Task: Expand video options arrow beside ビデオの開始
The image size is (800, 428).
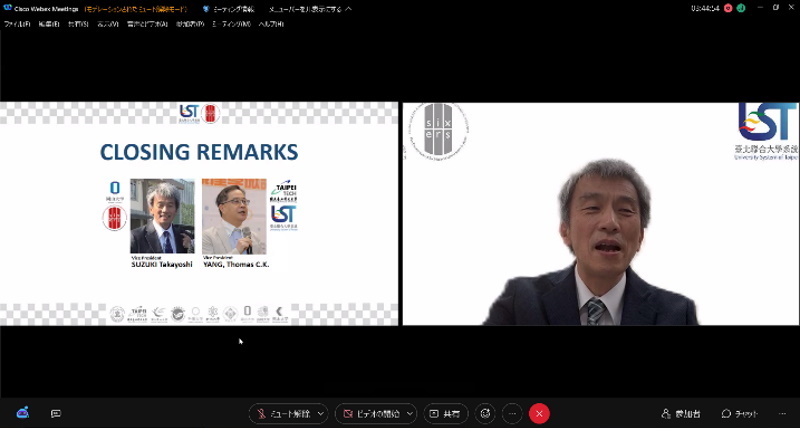Action: (410, 414)
